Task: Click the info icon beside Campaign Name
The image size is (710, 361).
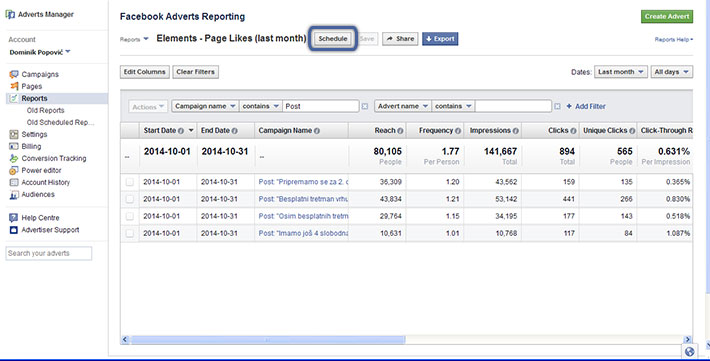Action: pos(317,131)
